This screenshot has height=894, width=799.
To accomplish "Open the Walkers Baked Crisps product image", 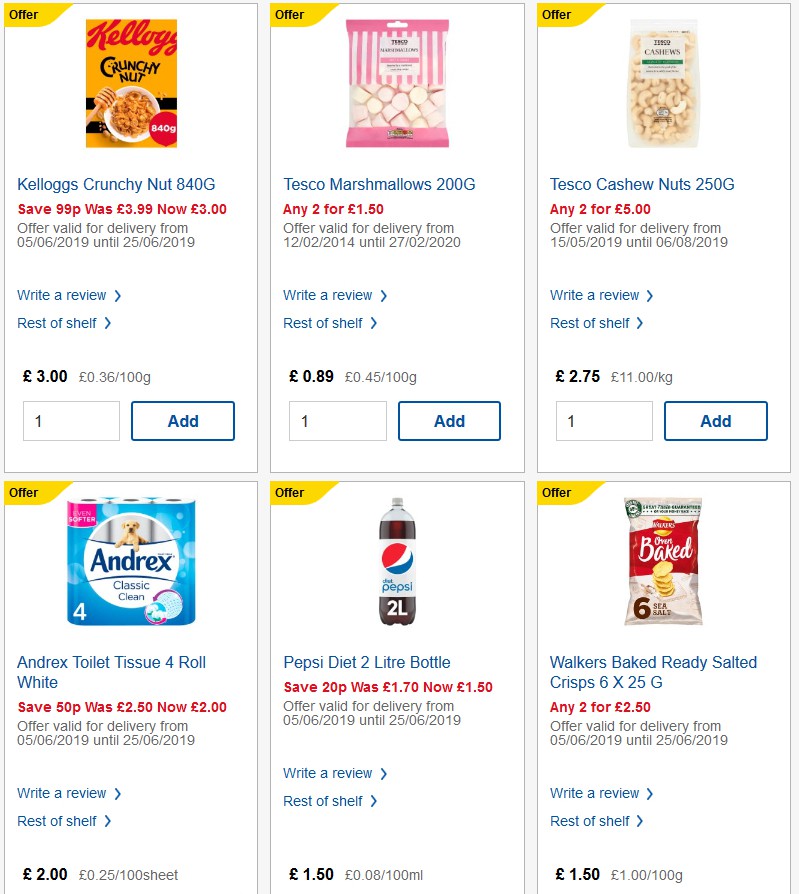I will pyautogui.click(x=662, y=561).
